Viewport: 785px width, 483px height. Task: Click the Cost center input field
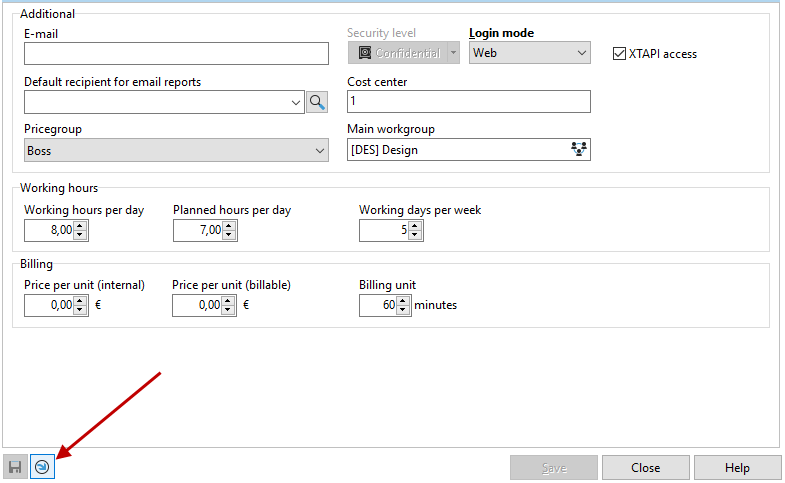(x=468, y=102)
